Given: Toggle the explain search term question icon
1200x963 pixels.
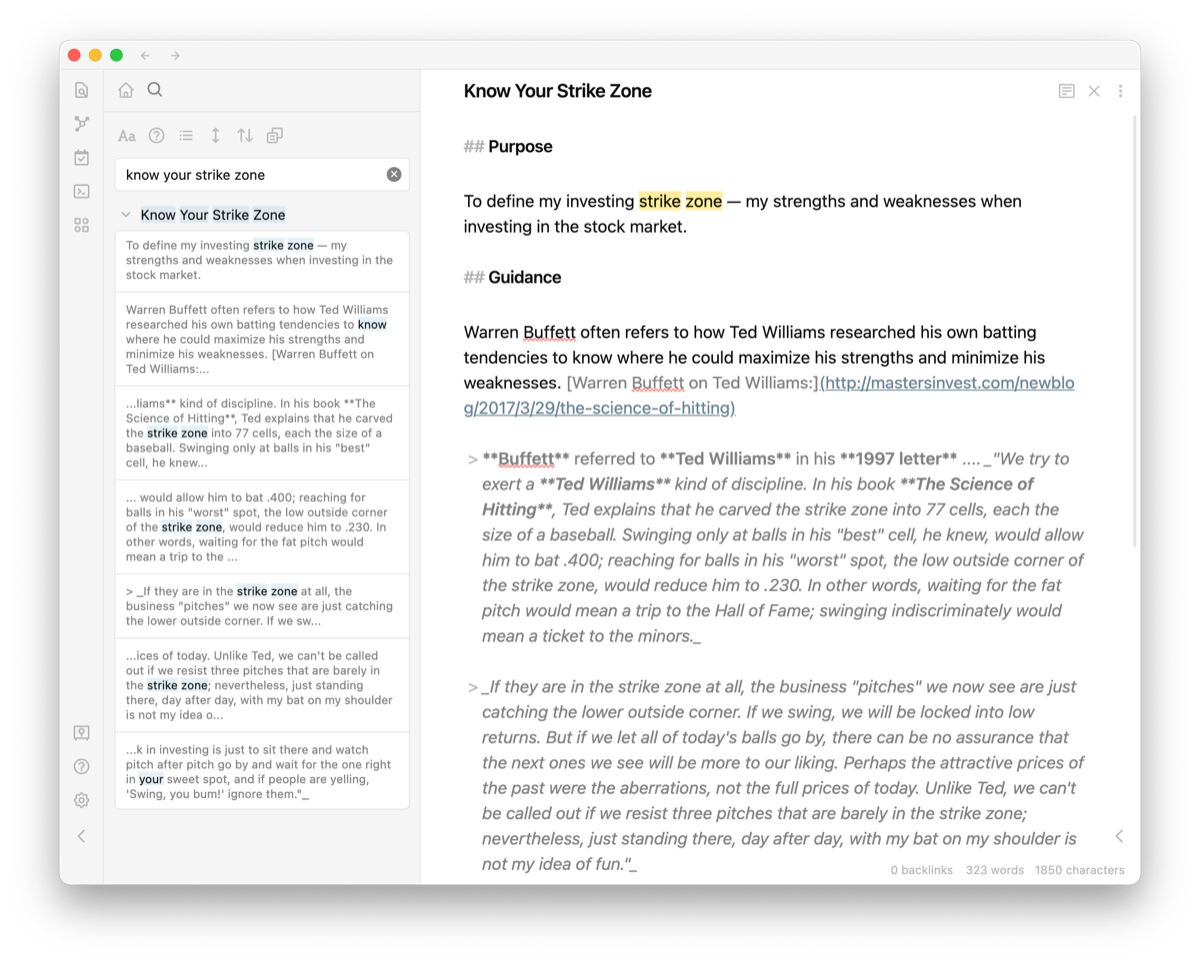Looking at the screenshot, I should click(156, 136).
